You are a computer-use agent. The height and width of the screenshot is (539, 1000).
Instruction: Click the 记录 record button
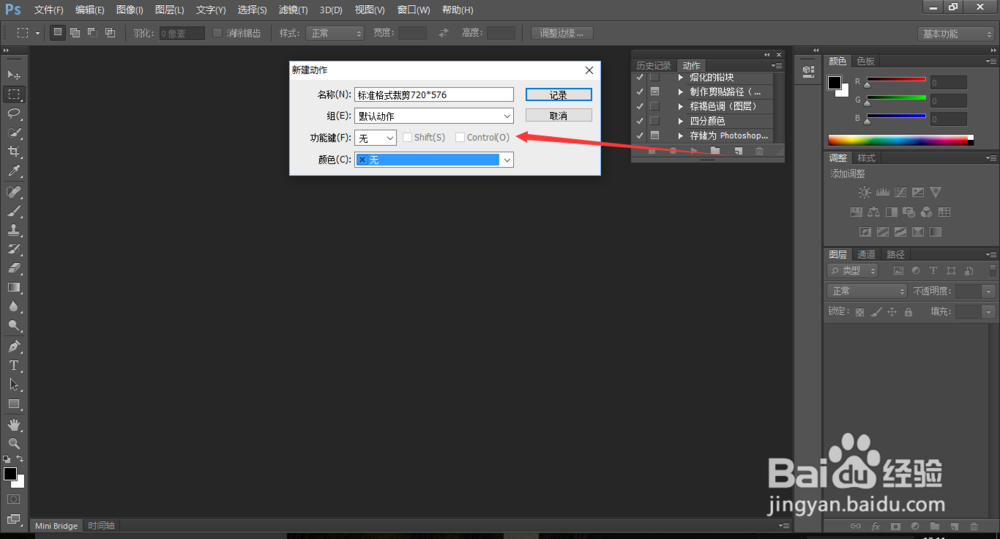click(x=558, y=94)
